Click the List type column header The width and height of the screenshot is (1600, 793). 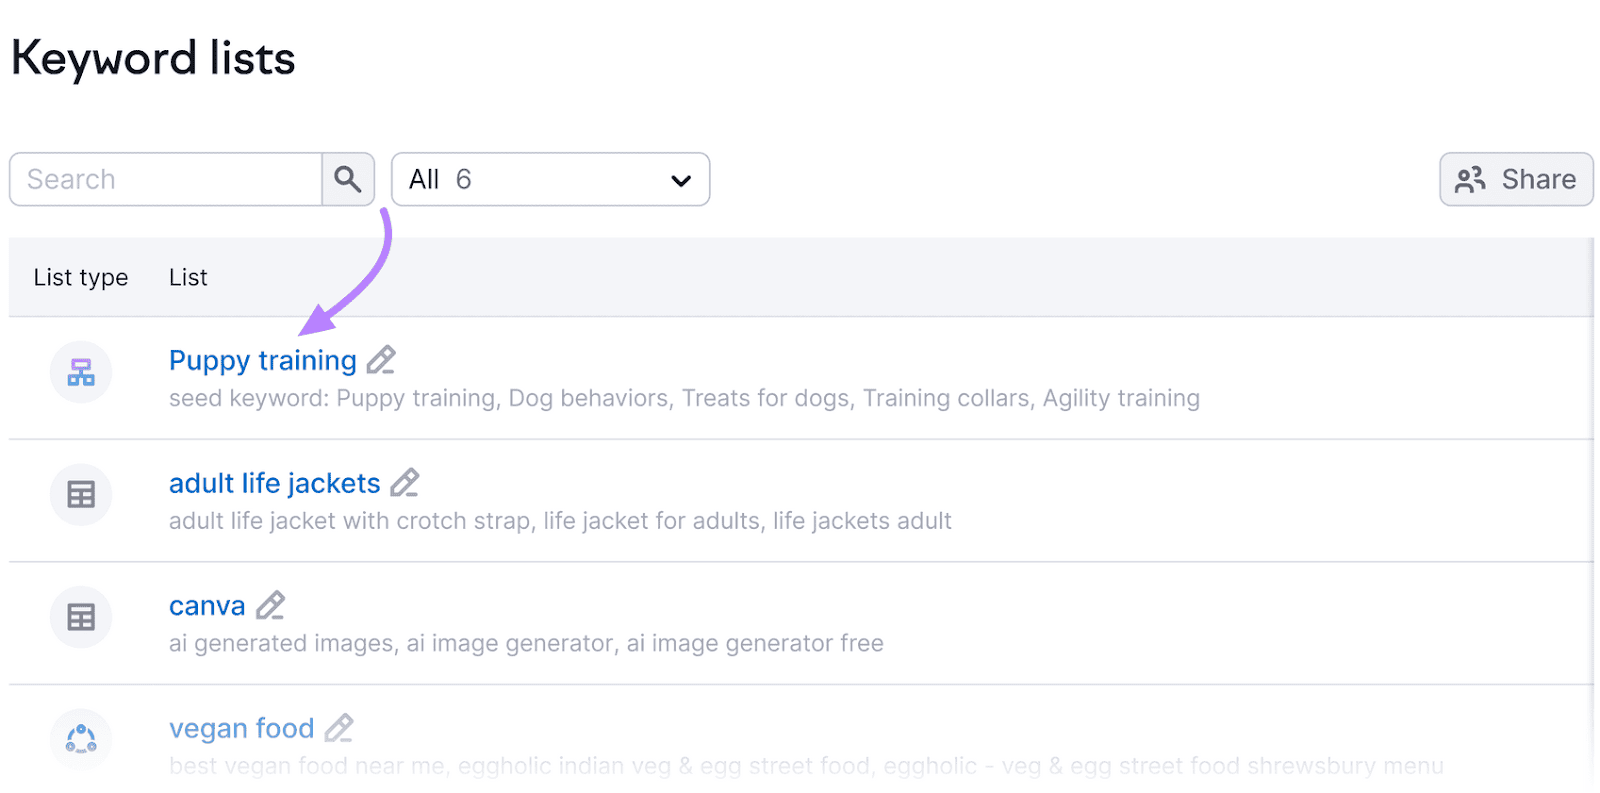80,277
